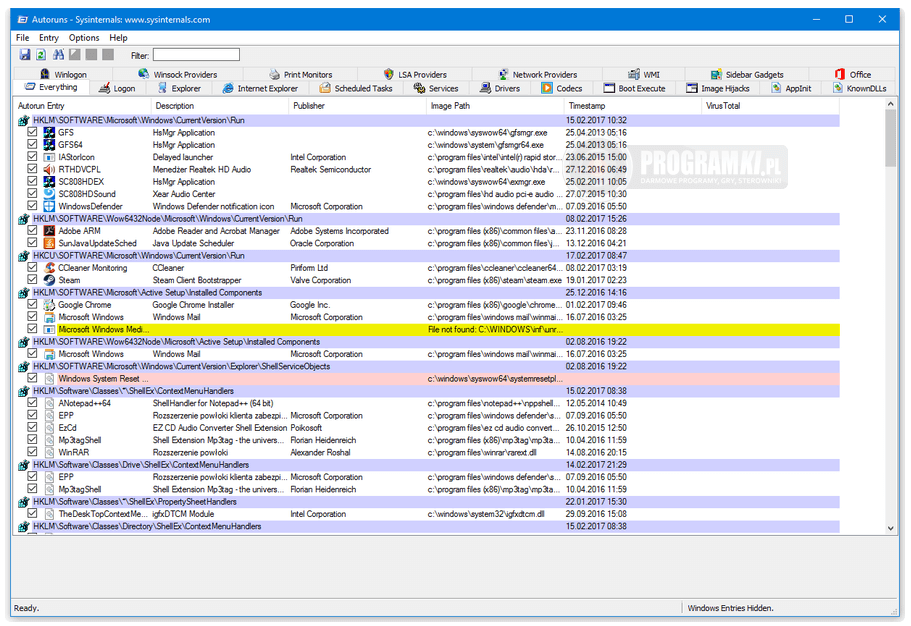The height and width of the screenshot is (626, 911).
Task: Click registry icon for HKCU Run key
Action: click(24, 256)
